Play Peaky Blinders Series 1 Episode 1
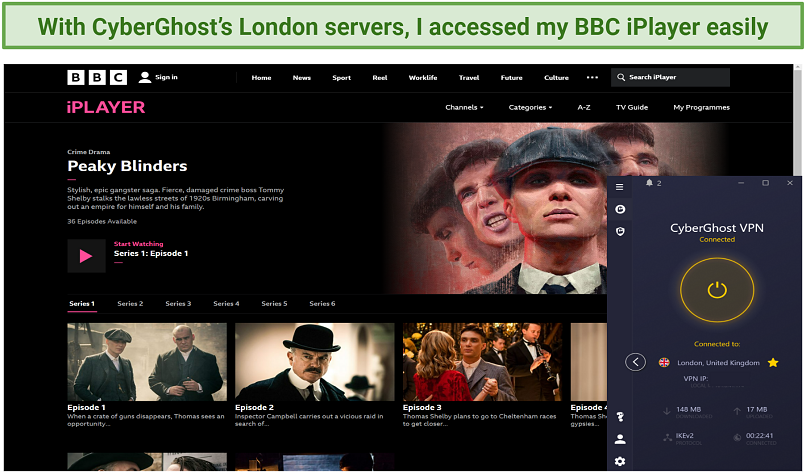 click(x=86, y=256)
